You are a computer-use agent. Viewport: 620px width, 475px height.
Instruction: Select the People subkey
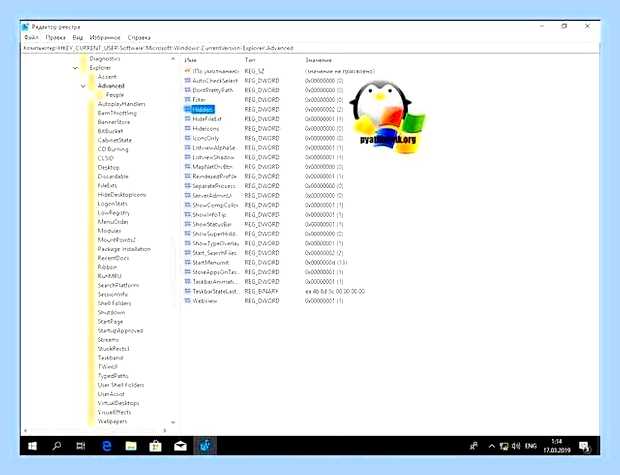click(115, 95)
